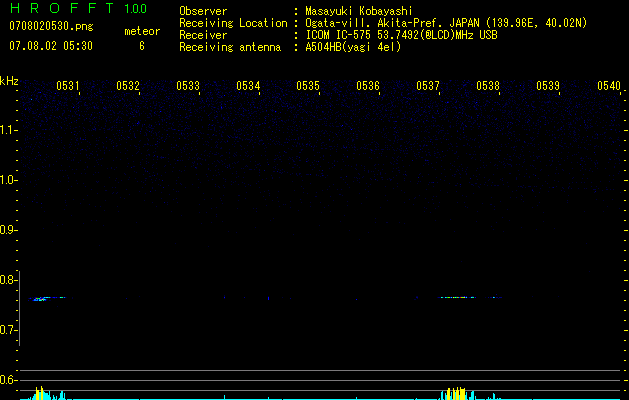Viewport: 629px width, 400px height.
Task: Click the 0540 time marker
Action: [x=609, y=86]
